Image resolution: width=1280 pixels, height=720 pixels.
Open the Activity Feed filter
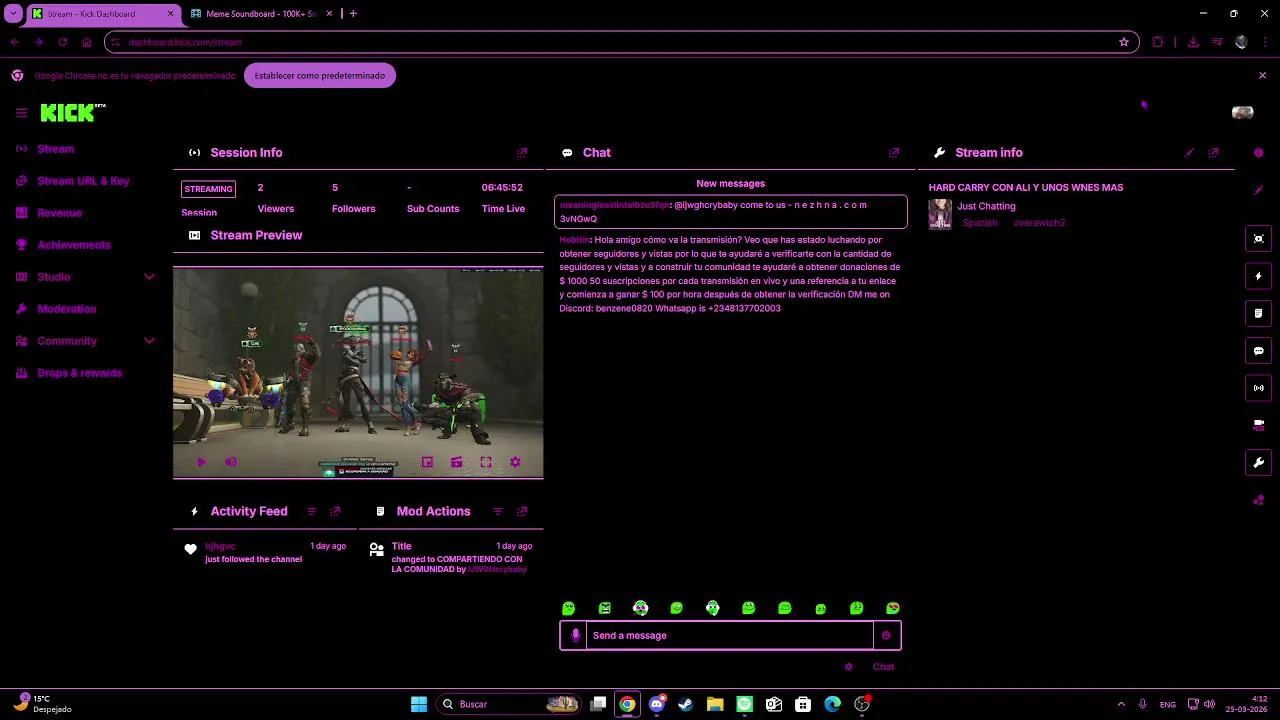click(x=311, y=511)
